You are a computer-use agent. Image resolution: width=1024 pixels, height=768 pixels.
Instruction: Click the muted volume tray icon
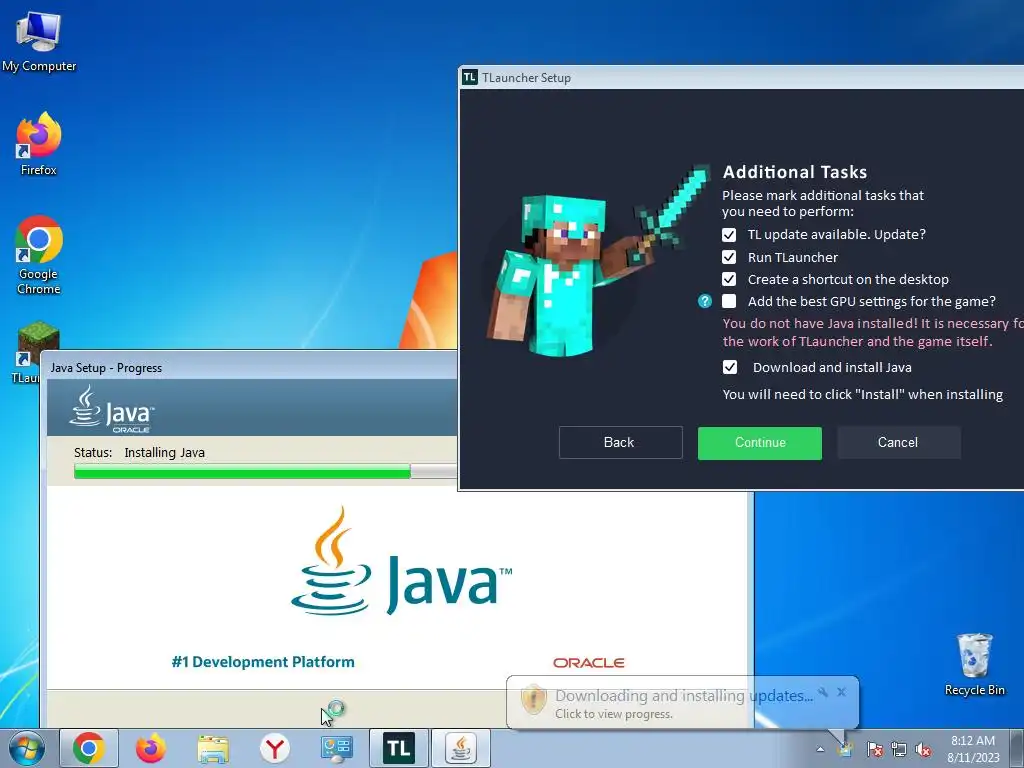point(923,749)
